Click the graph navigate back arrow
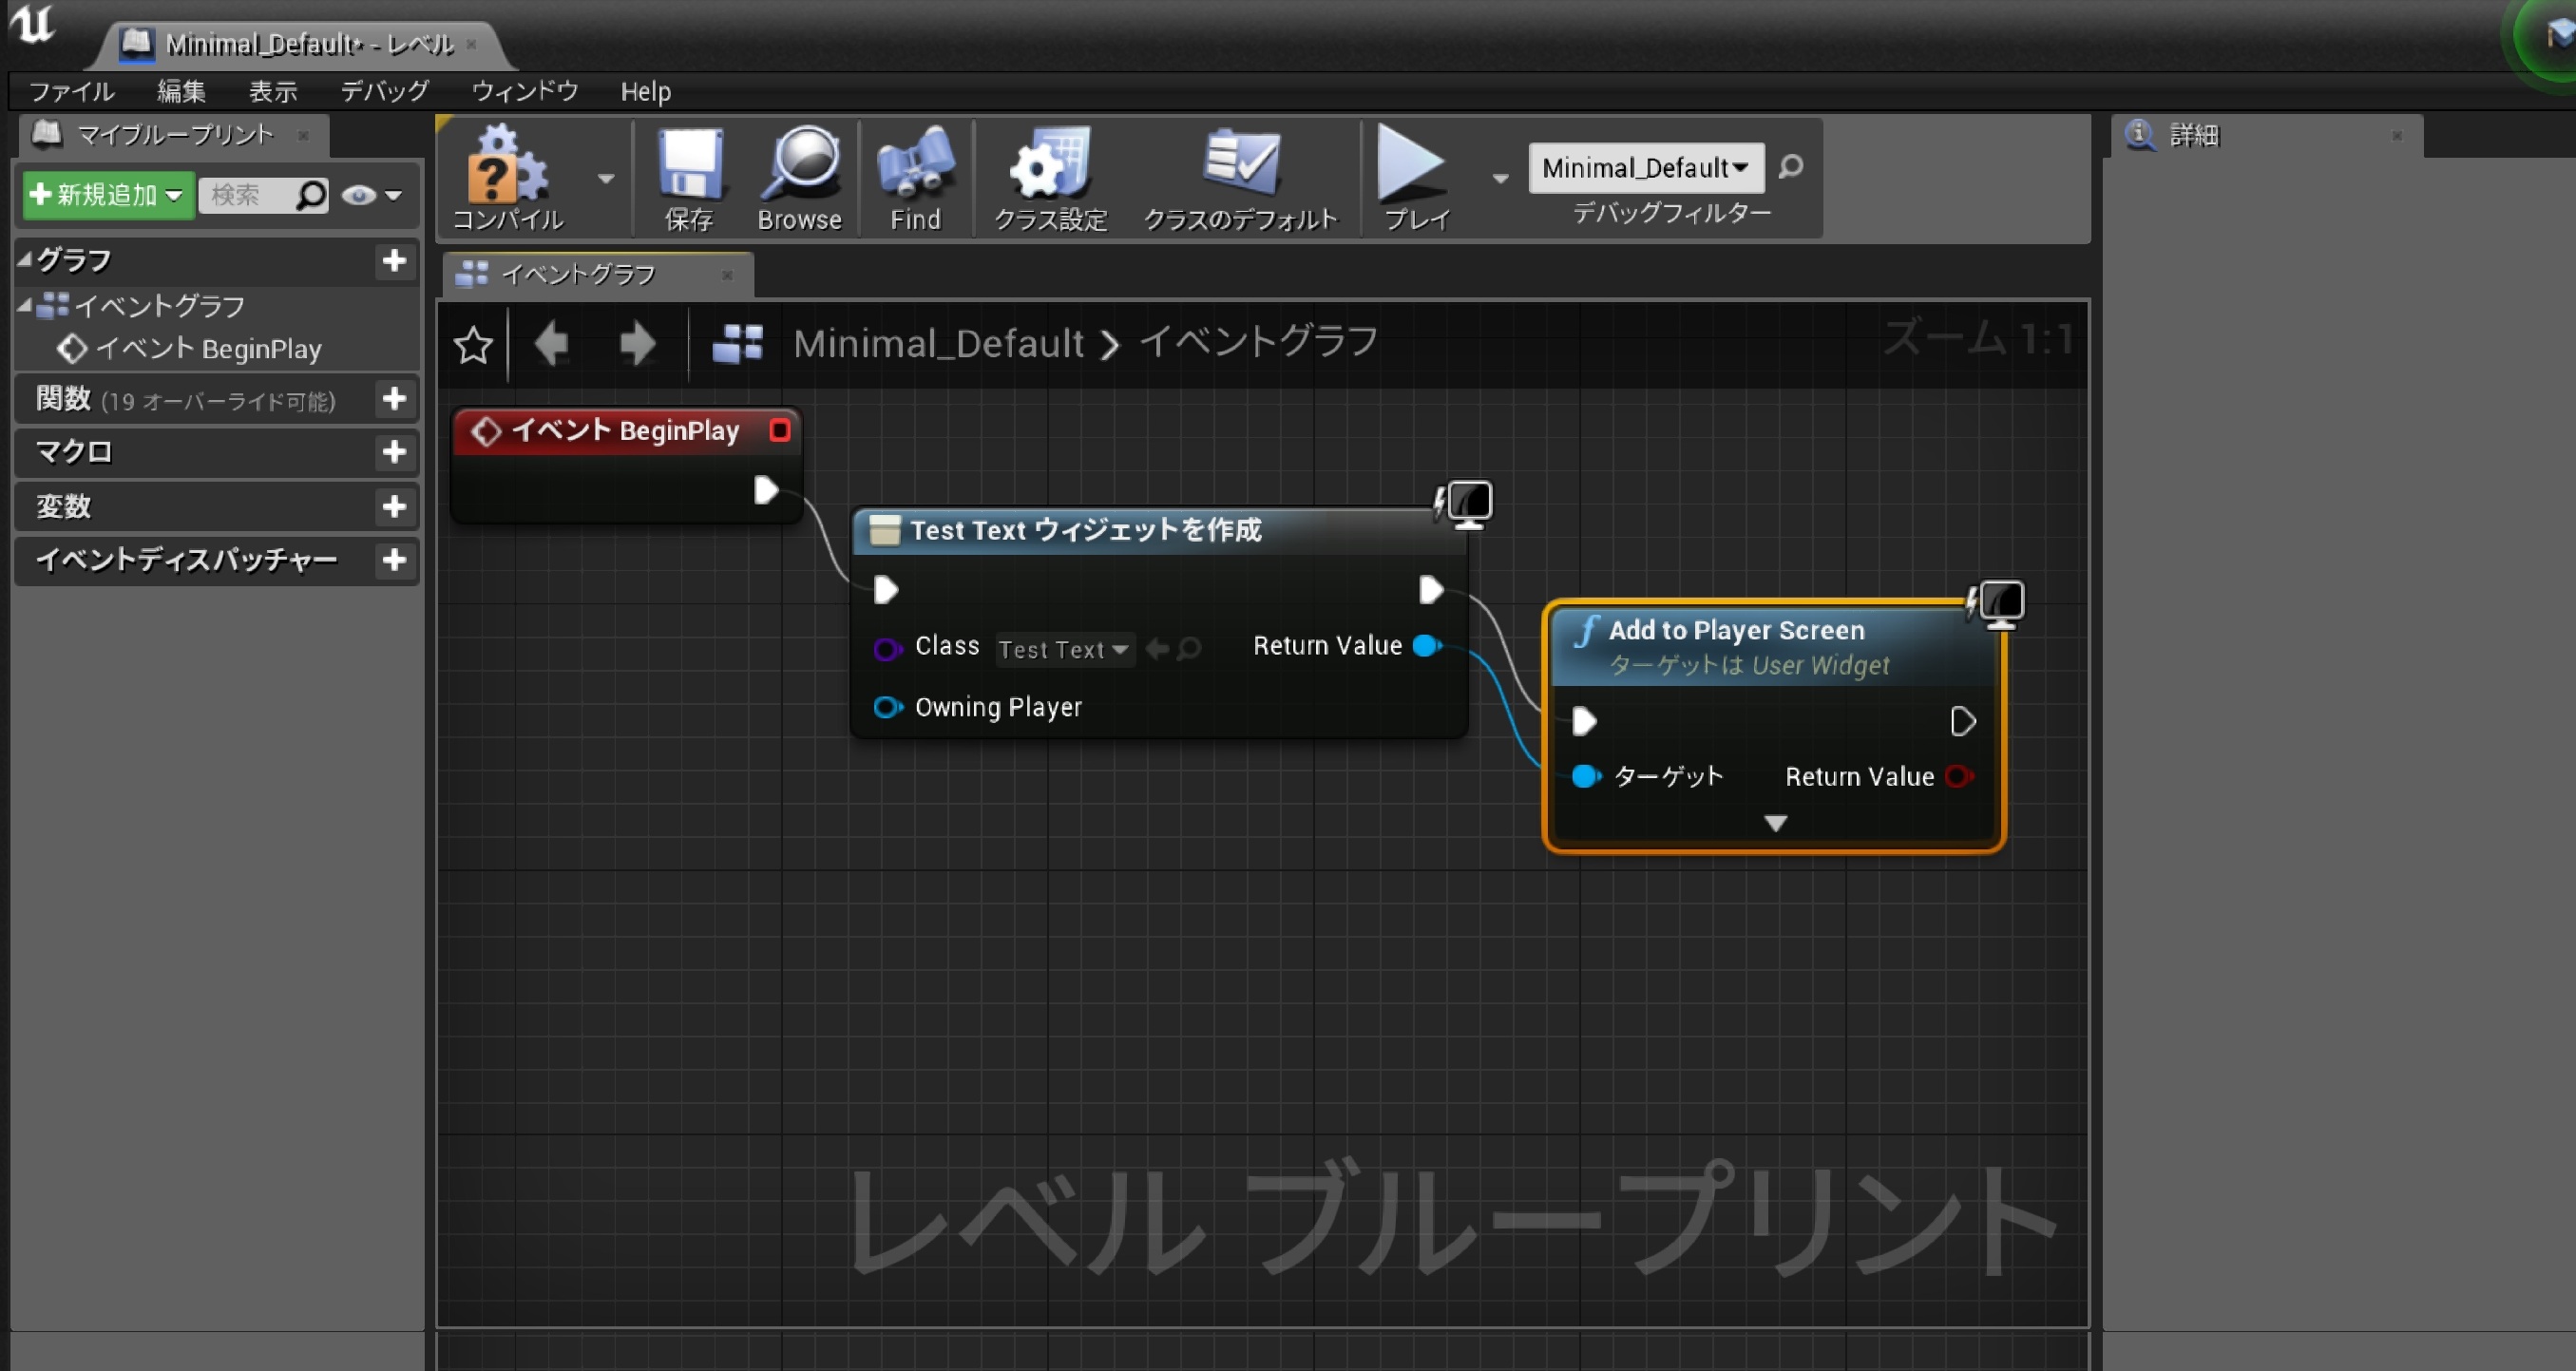Screen dimensions: 2576x1371 click(x=551, y=345)
